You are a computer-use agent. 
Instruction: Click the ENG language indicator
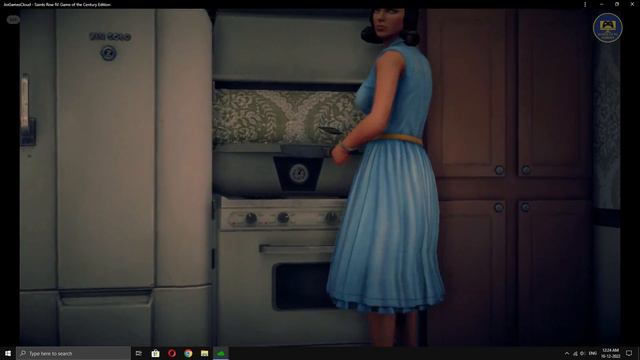click(x=593, y=353)
